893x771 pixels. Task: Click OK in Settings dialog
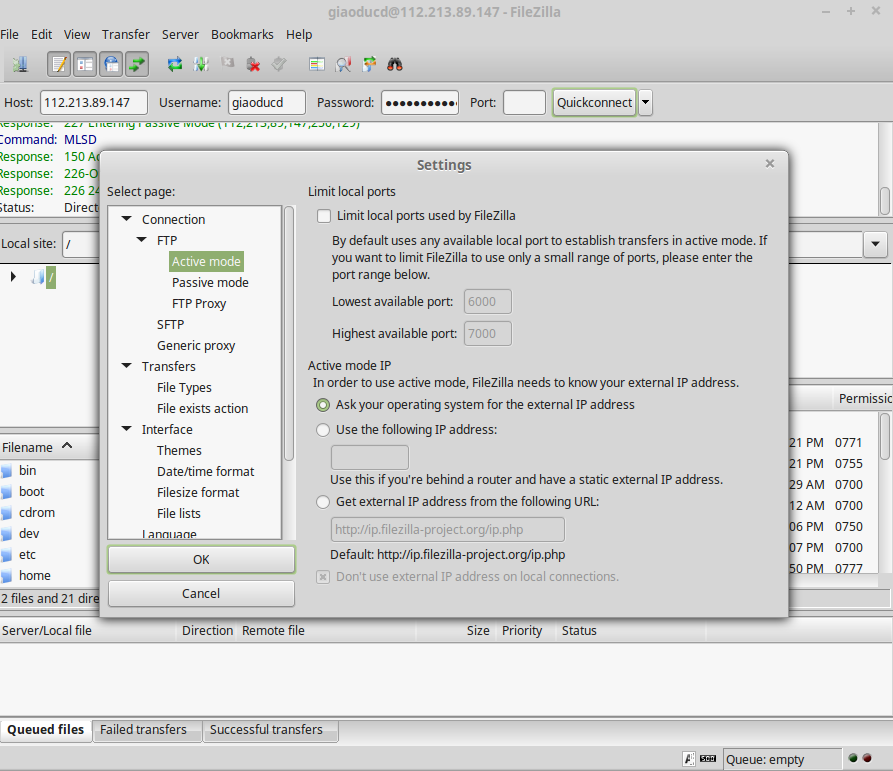(x=201, y=560)
